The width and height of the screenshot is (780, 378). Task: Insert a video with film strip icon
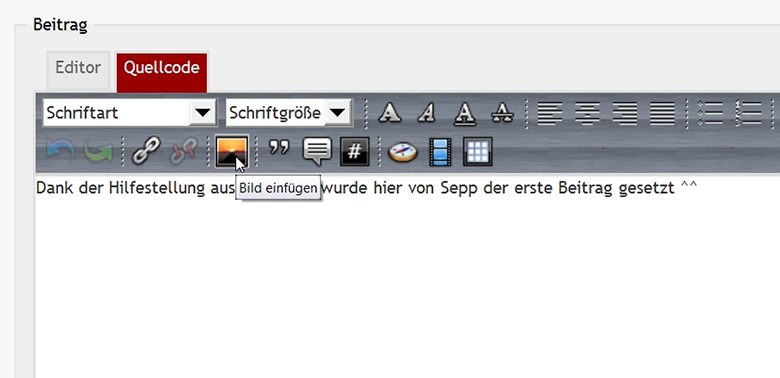click(440, 152)
